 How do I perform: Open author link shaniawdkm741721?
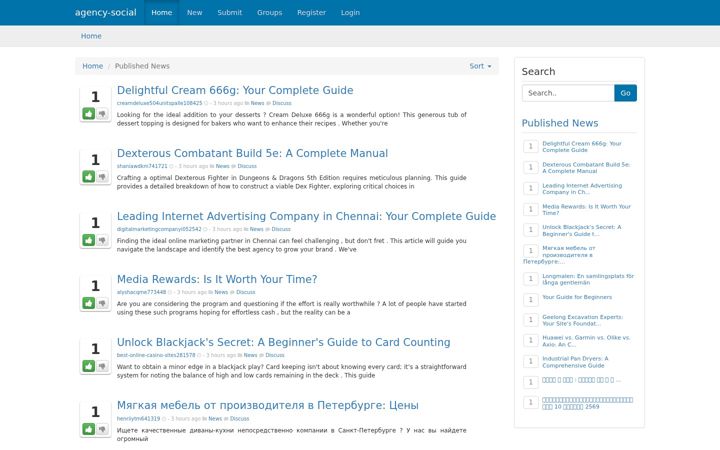click(142, 166)
